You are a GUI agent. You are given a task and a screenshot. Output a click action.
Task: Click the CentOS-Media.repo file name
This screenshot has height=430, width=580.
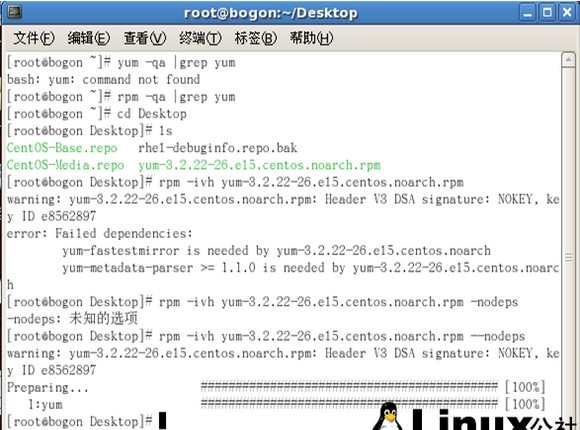pos(65,165)
